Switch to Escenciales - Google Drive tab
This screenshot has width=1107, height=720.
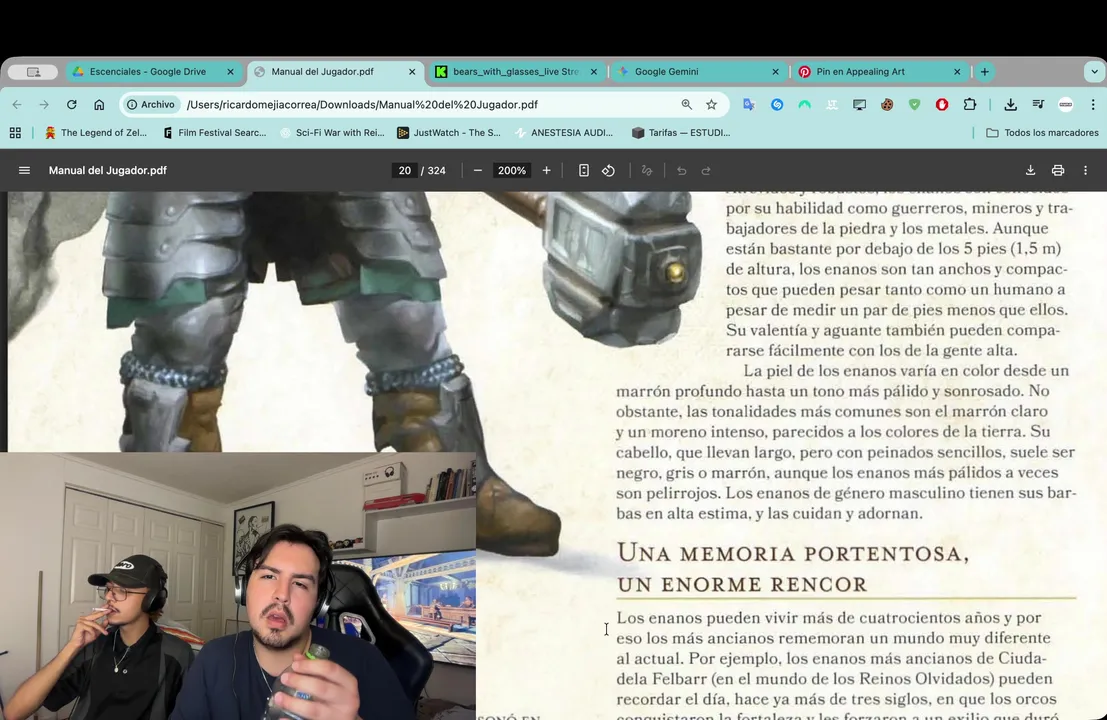tap(154, 71)
